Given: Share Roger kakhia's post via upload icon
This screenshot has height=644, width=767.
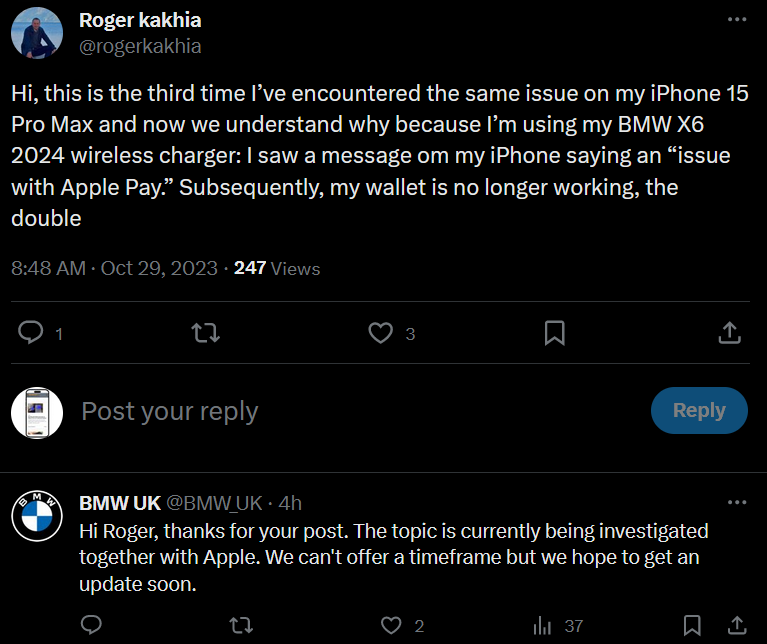Looking at the screenshot, I should point(730,332).
